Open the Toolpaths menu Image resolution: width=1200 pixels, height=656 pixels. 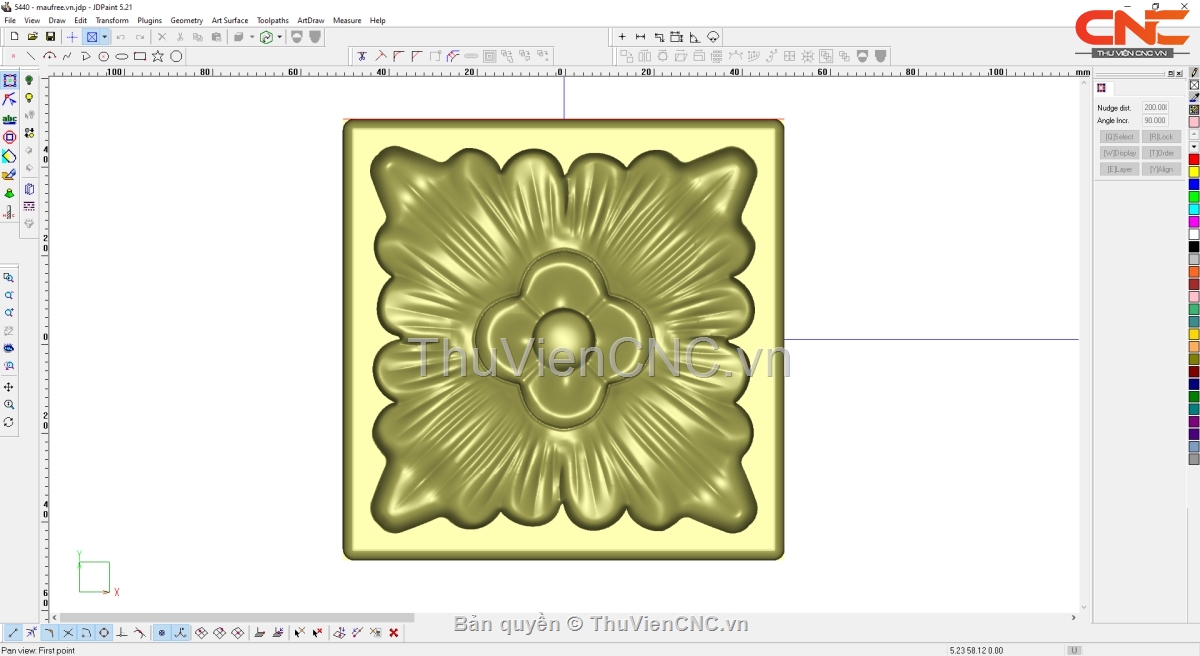[273, 20]
